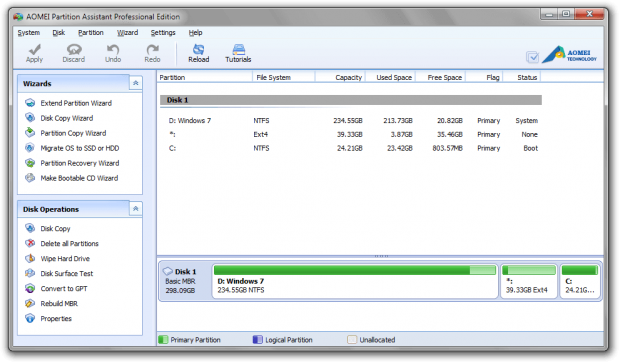Launch Make Bootable CD Wizard icon

[30, 178]
